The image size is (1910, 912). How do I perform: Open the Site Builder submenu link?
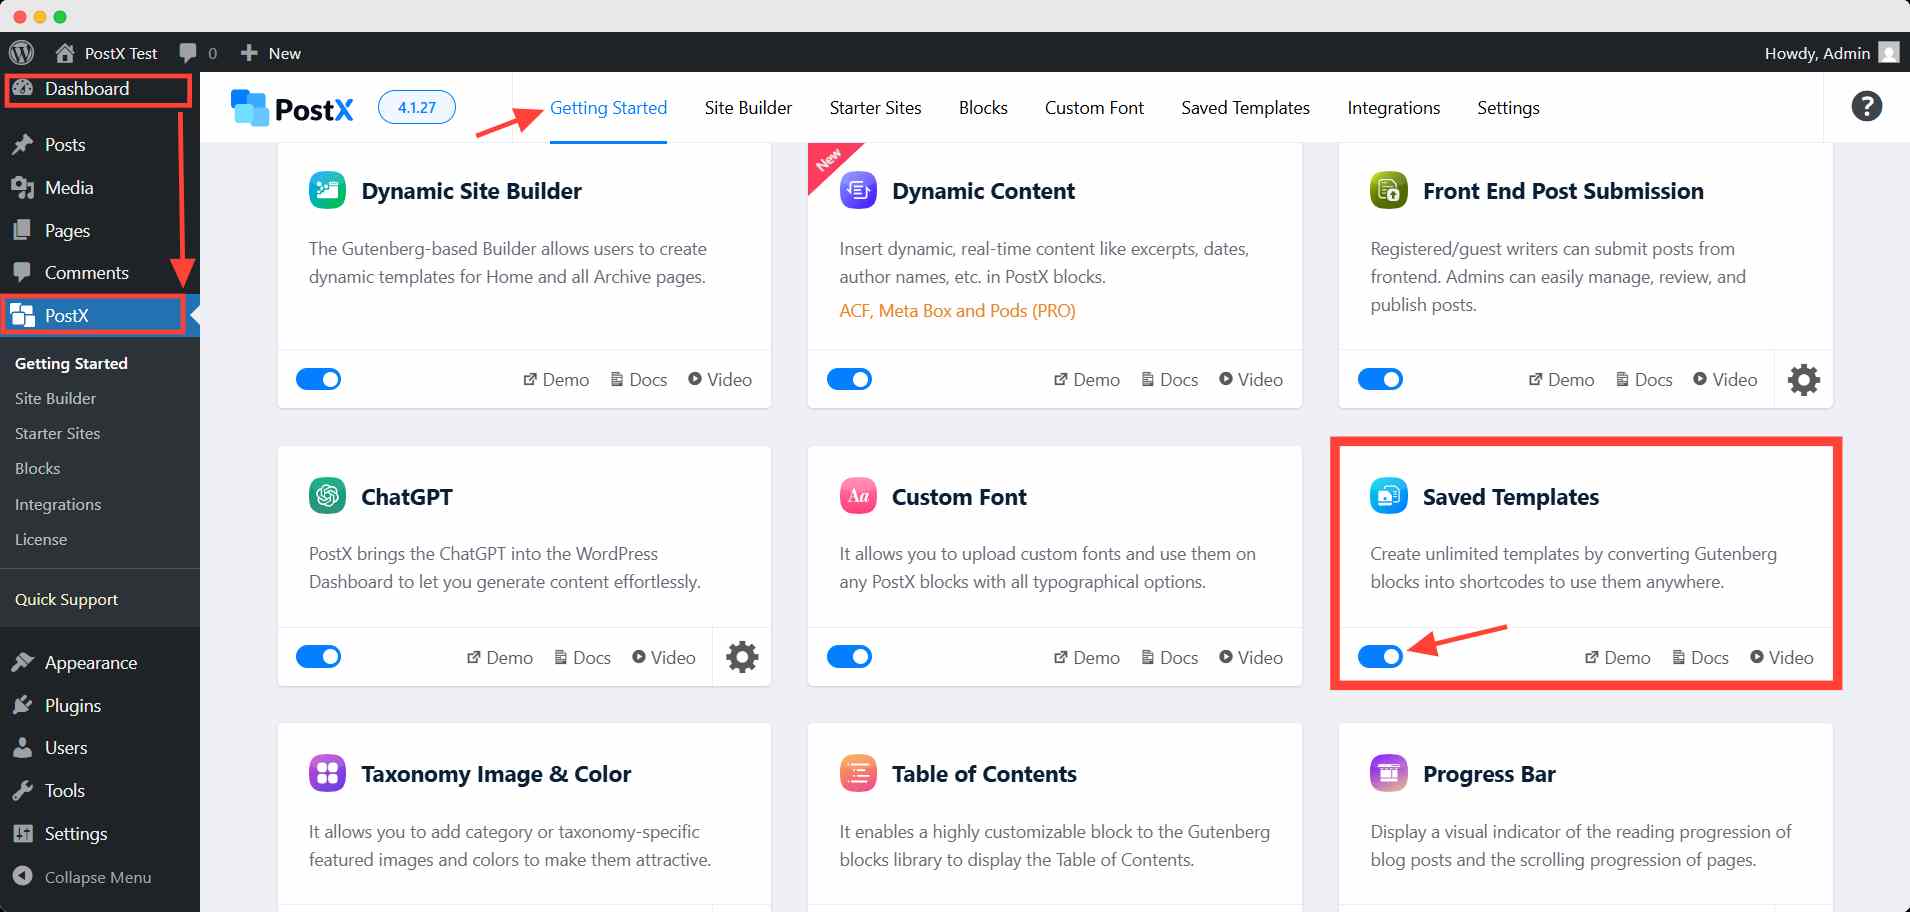55,398
